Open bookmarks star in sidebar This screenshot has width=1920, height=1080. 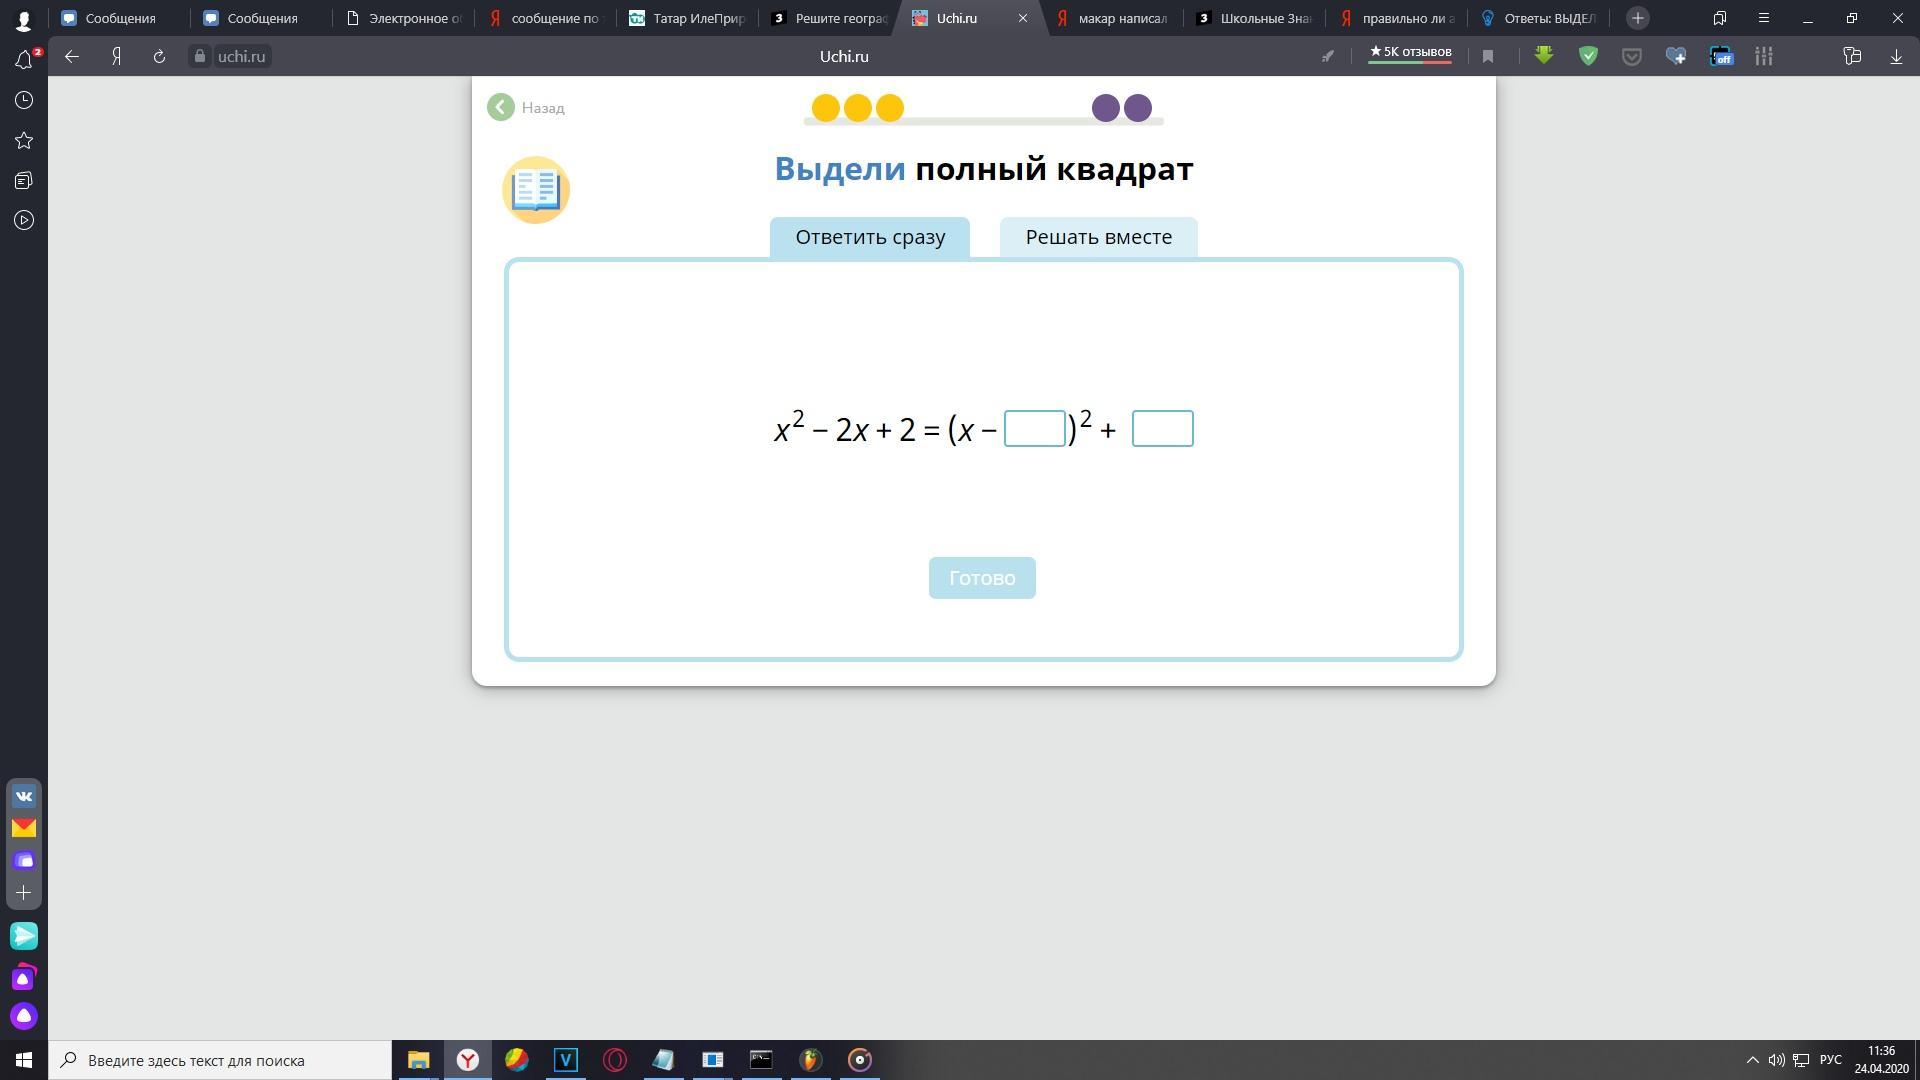[x=24, y=140]
